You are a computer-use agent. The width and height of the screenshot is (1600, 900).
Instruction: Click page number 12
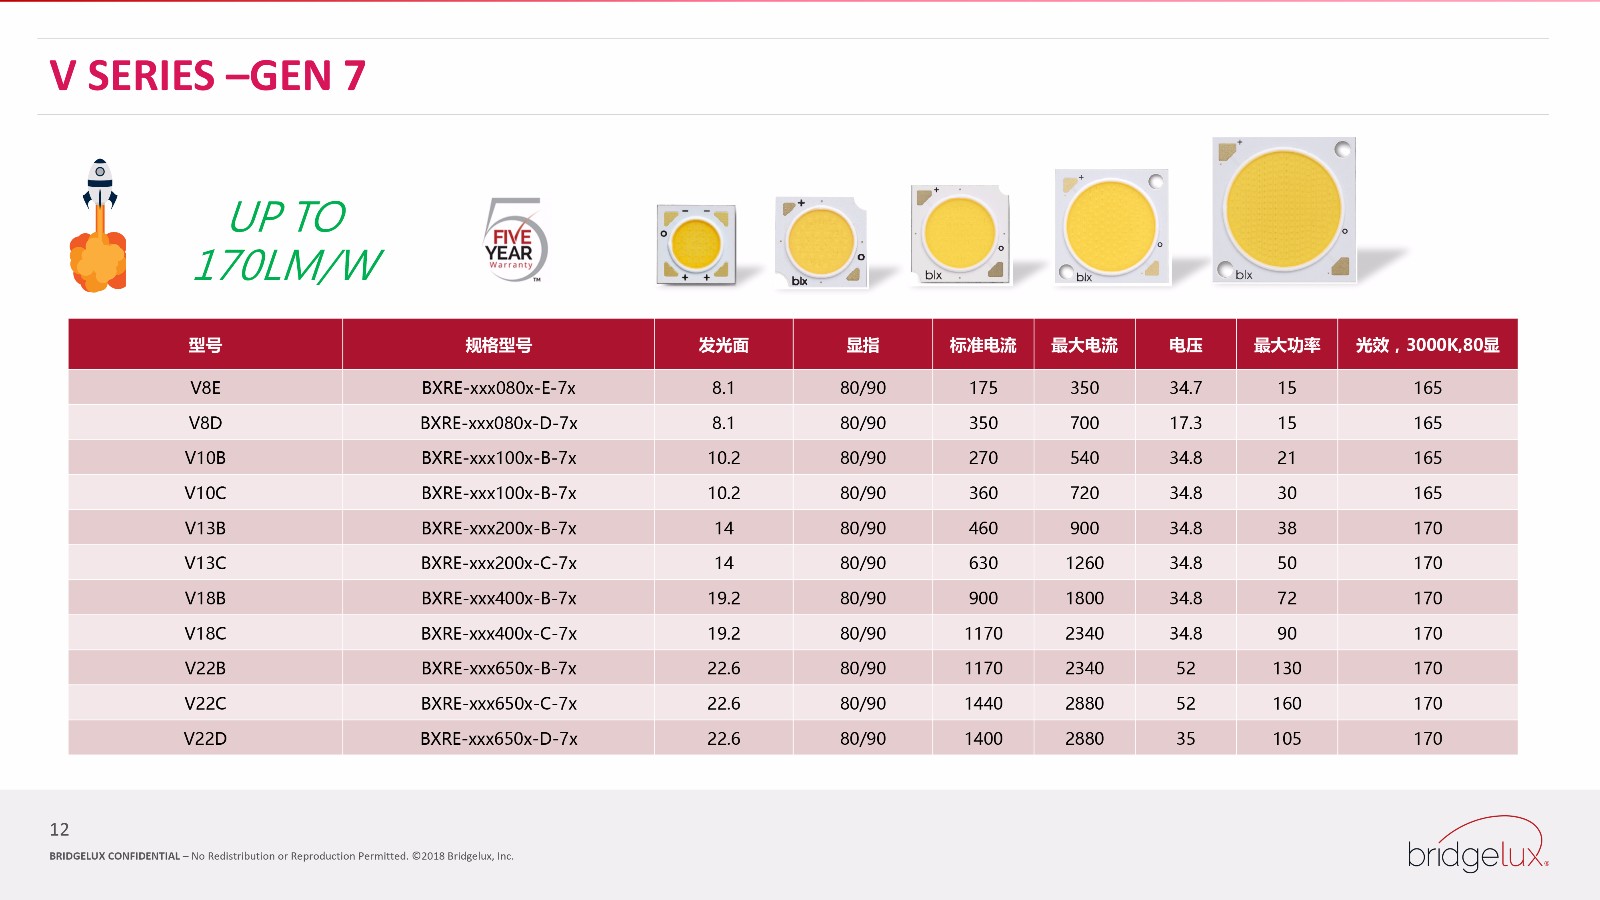click(59, 829)
